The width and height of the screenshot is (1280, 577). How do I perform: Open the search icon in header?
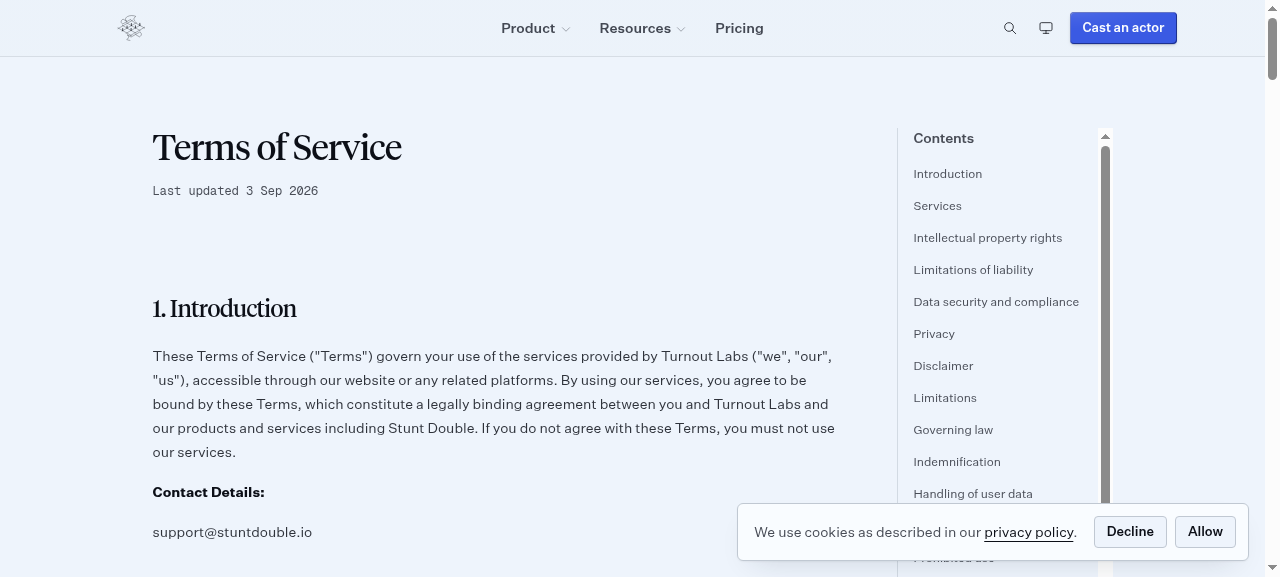pyautogui.click(x=1010, y=28)
